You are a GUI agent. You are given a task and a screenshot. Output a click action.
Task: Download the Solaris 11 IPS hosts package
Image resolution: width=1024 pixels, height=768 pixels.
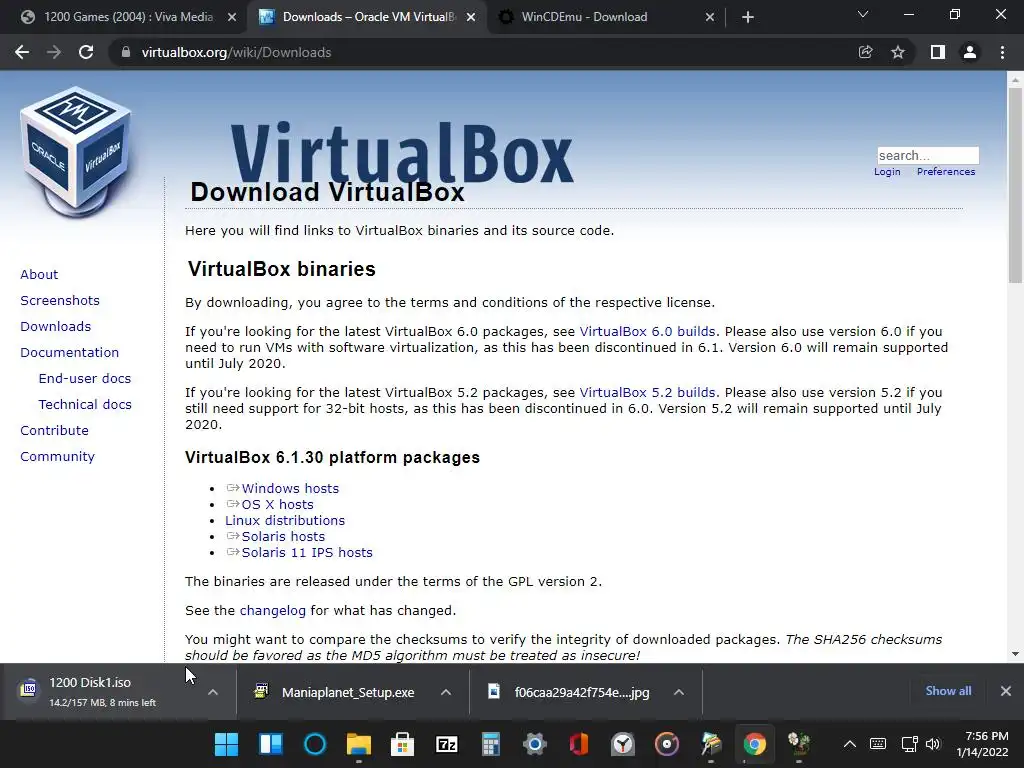tap(307, 552)
